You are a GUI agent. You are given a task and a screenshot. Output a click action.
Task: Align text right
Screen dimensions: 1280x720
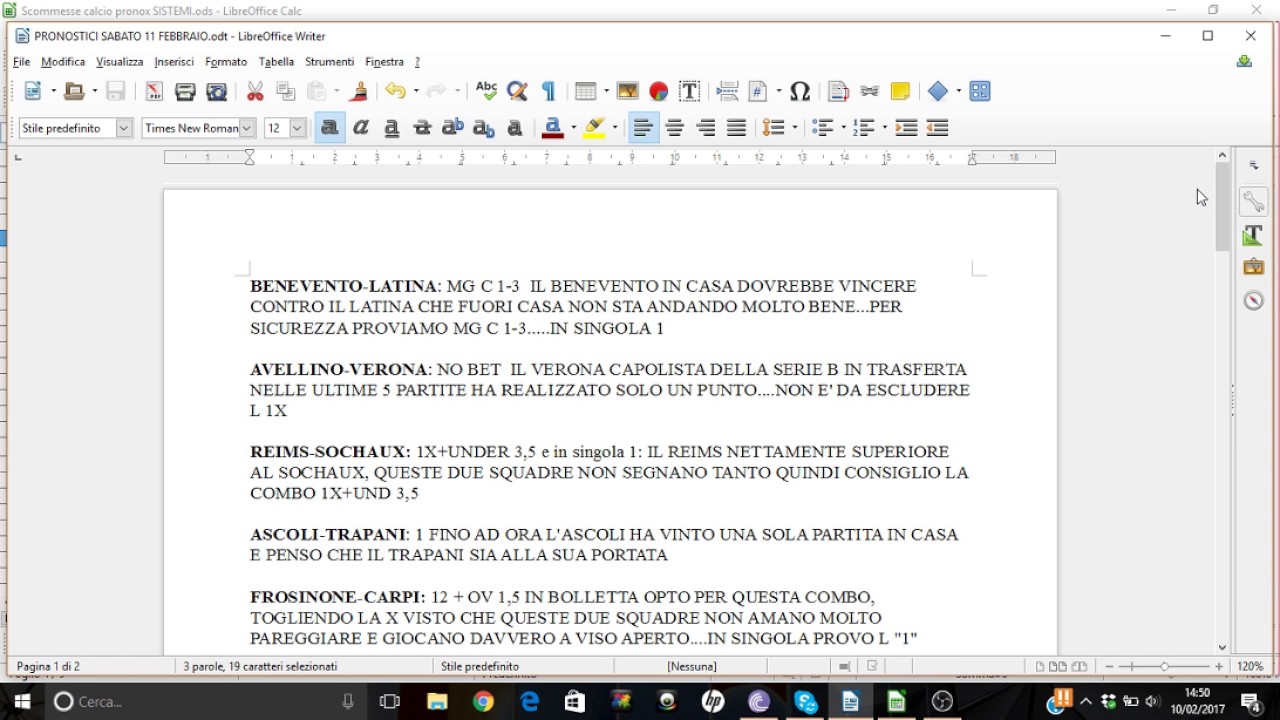point(706,128)
